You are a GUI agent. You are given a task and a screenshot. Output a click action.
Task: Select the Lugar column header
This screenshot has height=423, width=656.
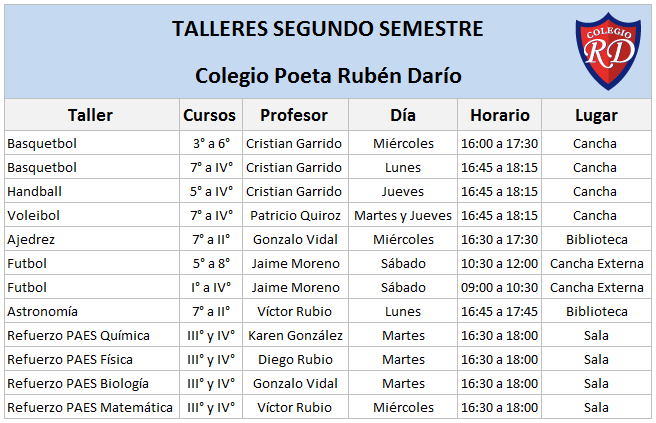click(x=595, y=115)
